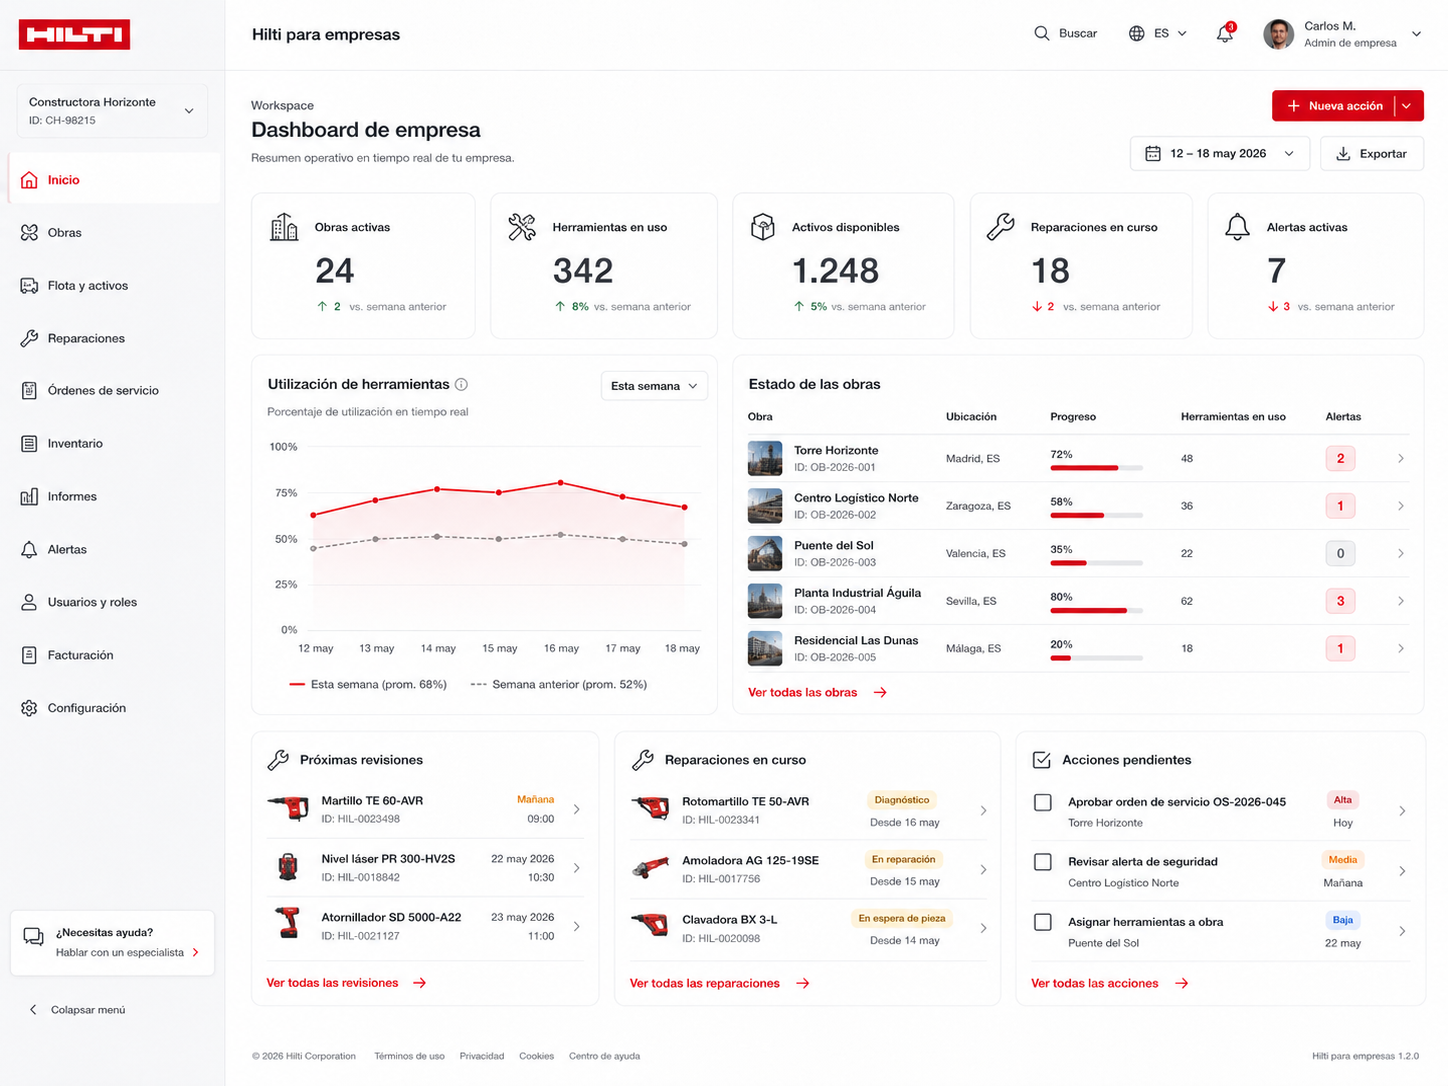Open the ES language dropdown
Image resolution: width=1448 pixels, height=1086 pixels.
coord(1158,33)
